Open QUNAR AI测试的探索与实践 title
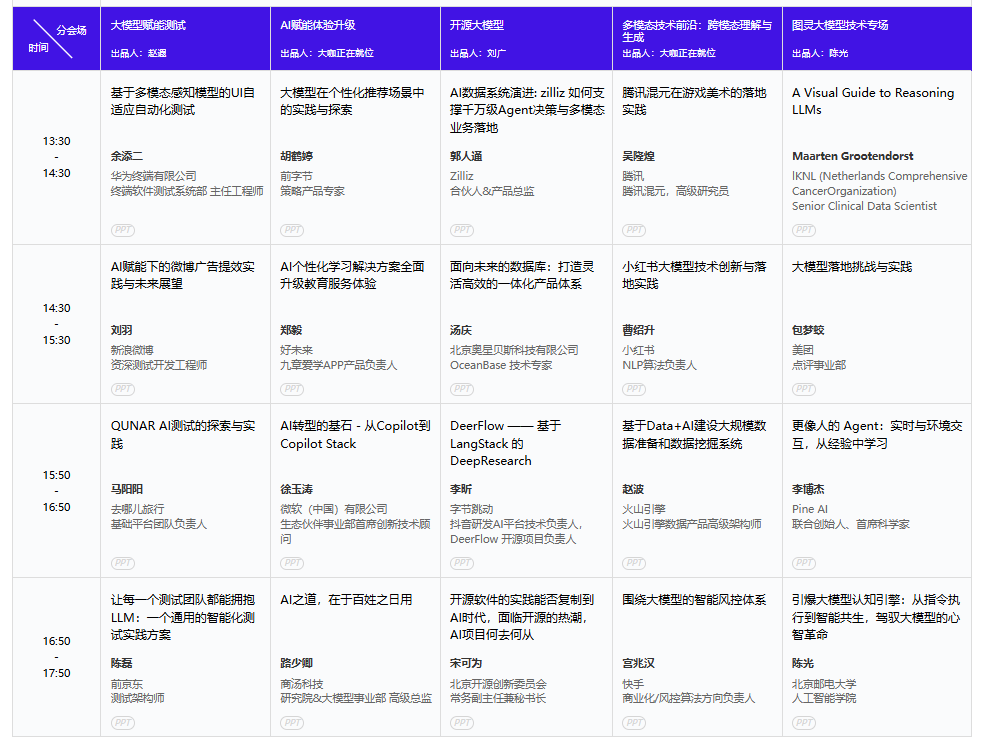981x745 pixels. pos(183,435)
